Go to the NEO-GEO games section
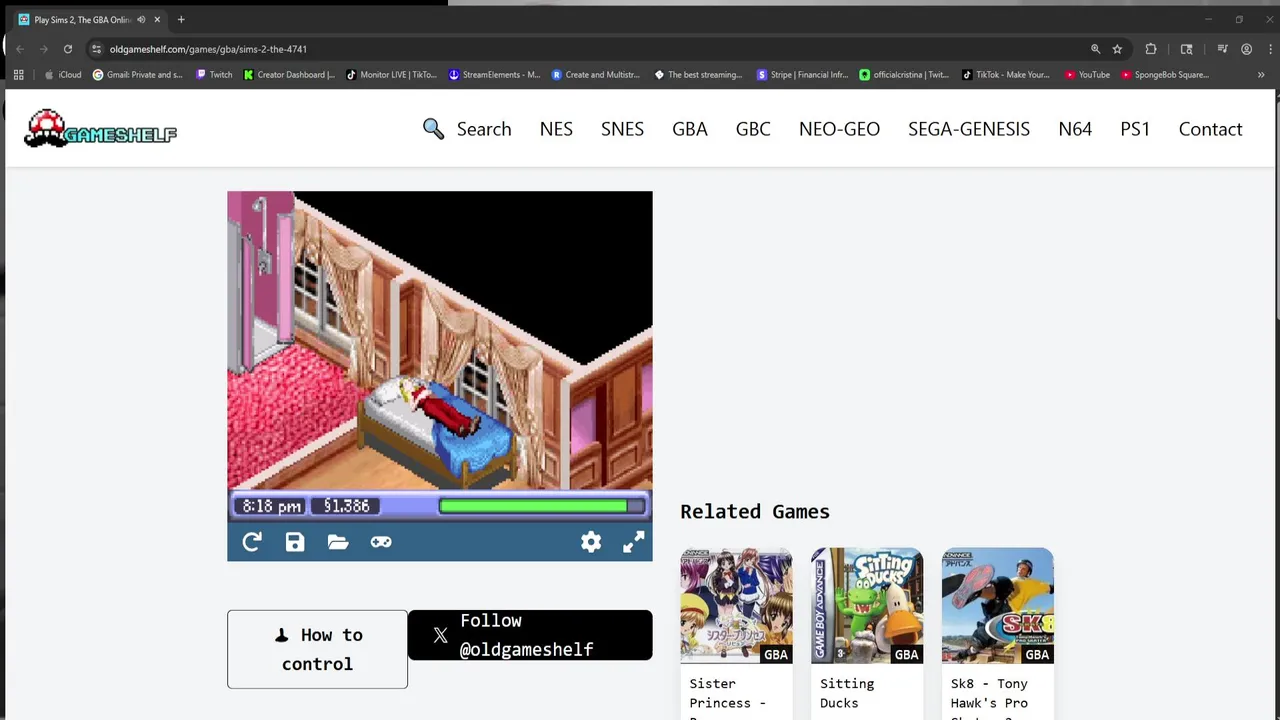 (839, 129)
